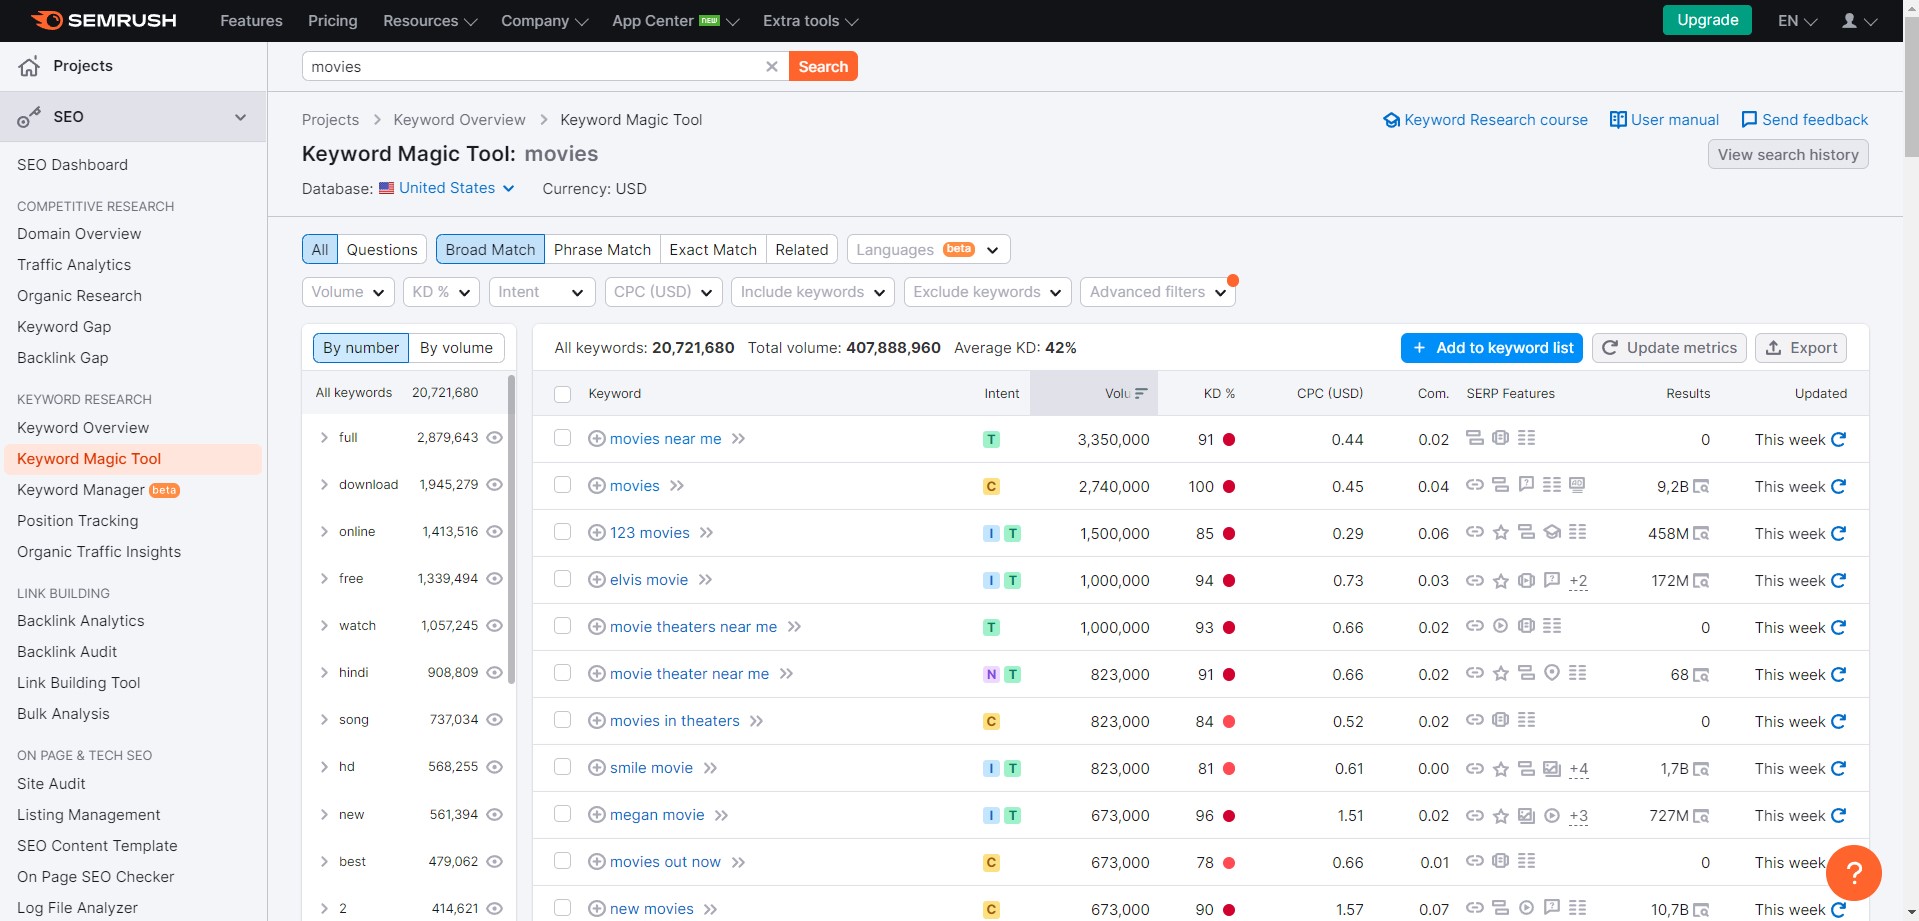
Task: Open the Keyword Research course link
Action: pos(1485,120)
